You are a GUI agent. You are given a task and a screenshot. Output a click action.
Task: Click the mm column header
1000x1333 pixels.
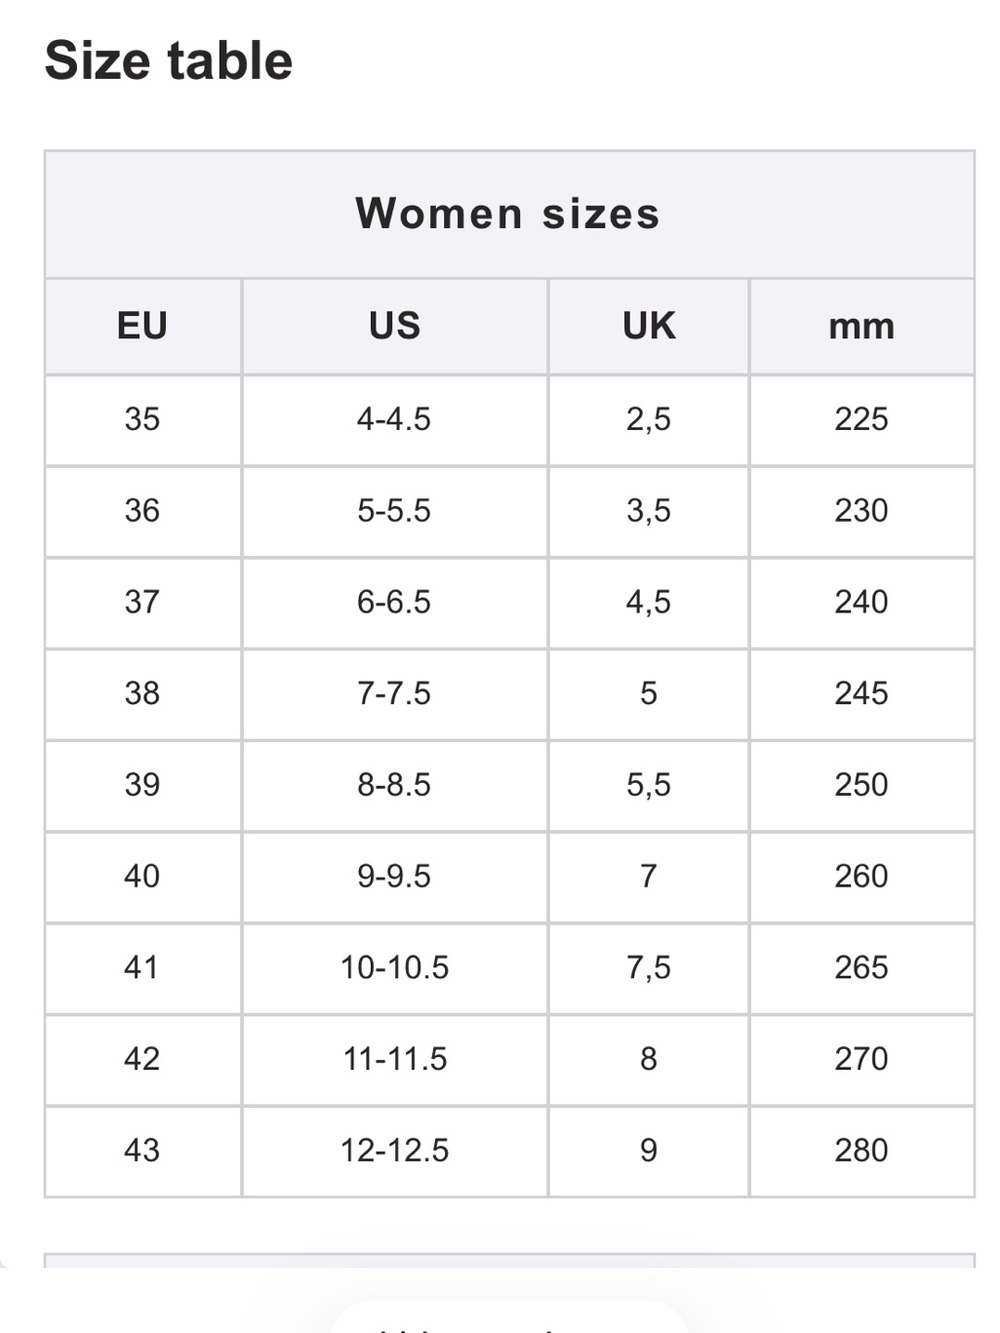862,326
